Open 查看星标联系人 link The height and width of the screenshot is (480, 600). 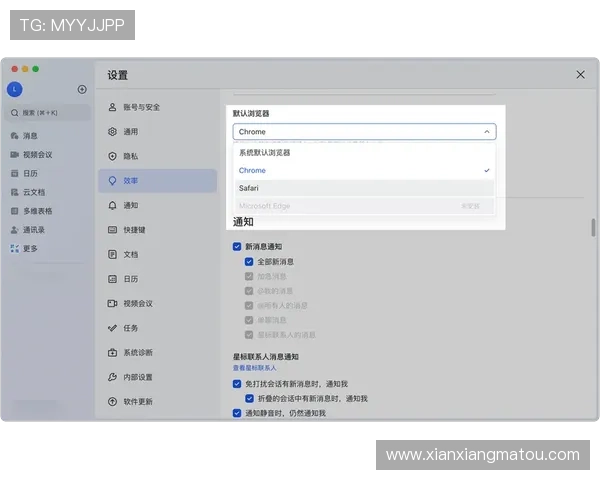coord(254,368)
